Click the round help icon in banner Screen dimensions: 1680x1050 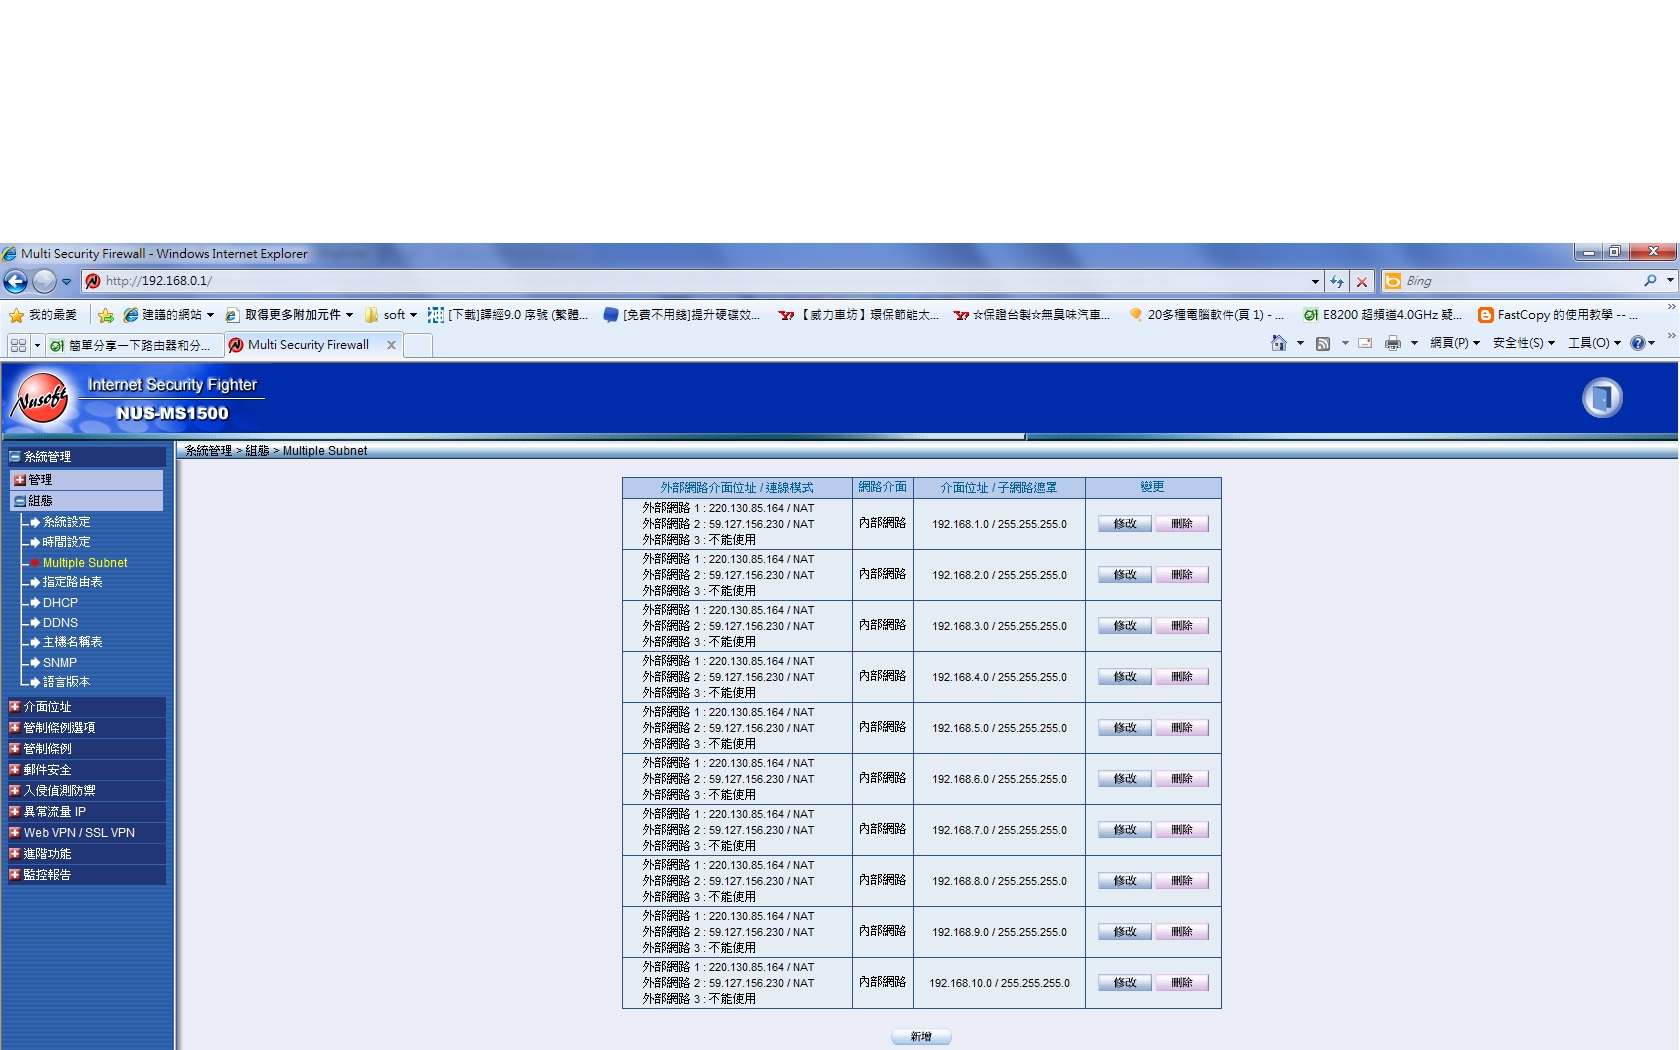pyautogui.click(x=1602, y=398)
